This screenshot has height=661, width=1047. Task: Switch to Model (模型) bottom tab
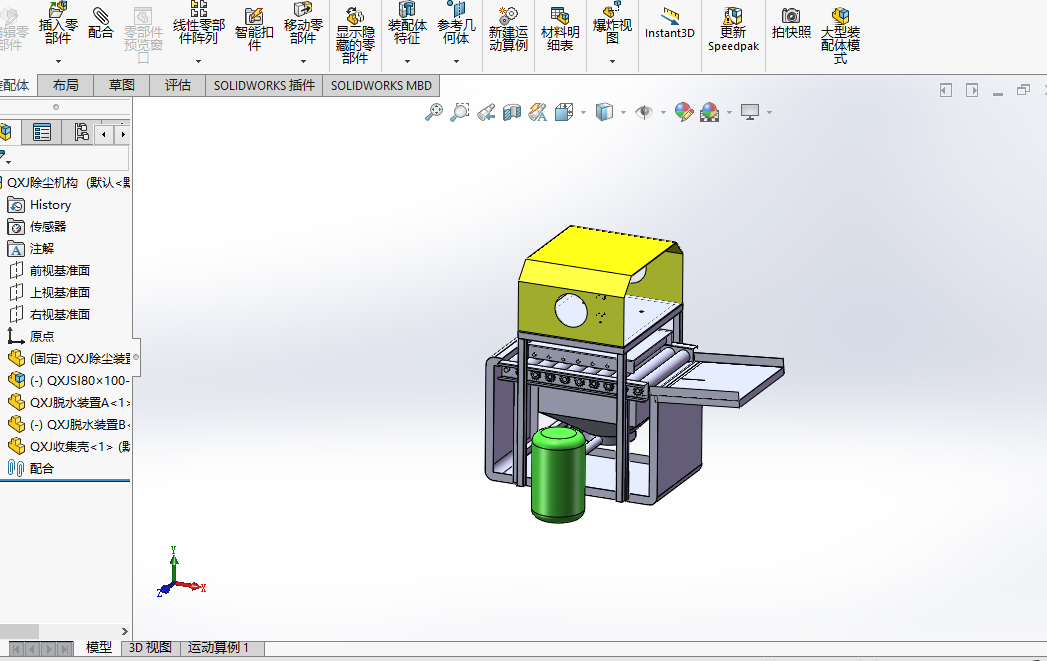(99, 648)
